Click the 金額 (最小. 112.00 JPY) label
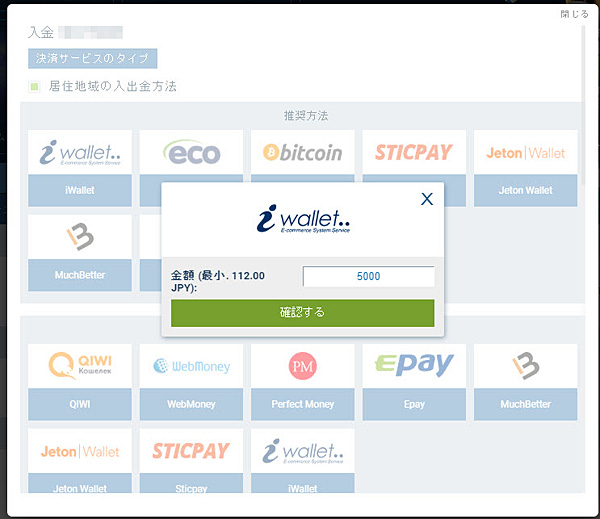The height and width of the screenshot is (519, 600). [218, 281]
